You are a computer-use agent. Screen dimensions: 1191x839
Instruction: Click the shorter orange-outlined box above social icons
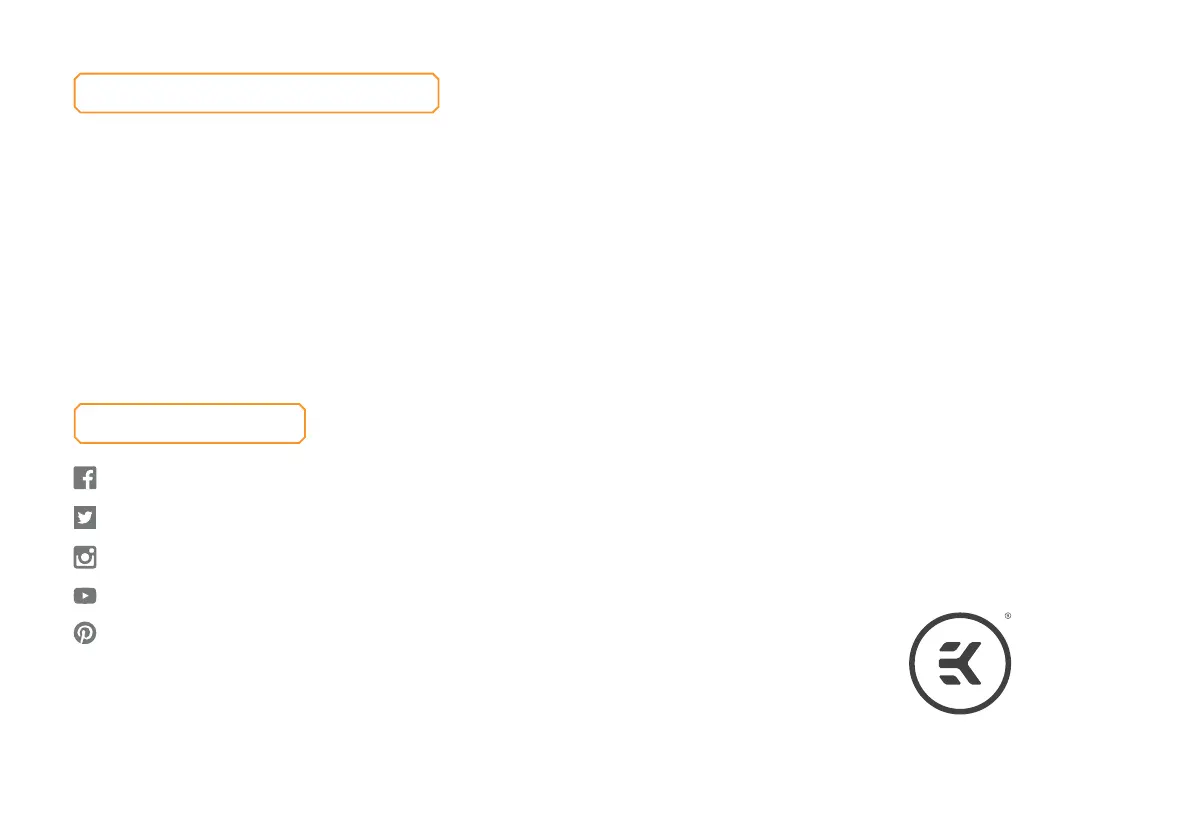coord(189,424)
